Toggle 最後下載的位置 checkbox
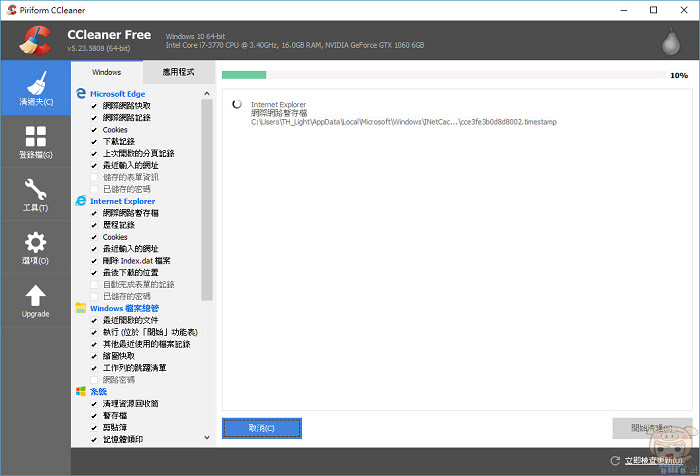Viewport: 700px width, 476px height. (x=94, y=273)
